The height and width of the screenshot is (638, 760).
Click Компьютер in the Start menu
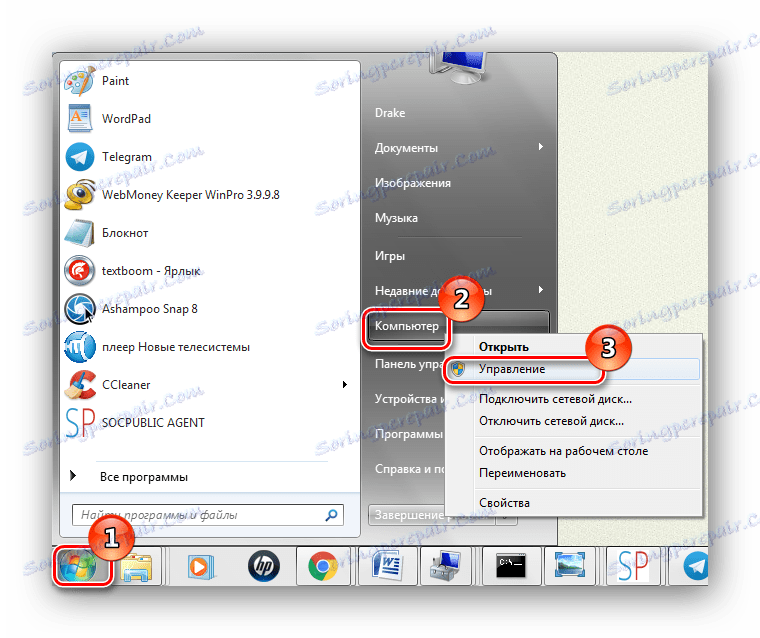tap(407, 326)
